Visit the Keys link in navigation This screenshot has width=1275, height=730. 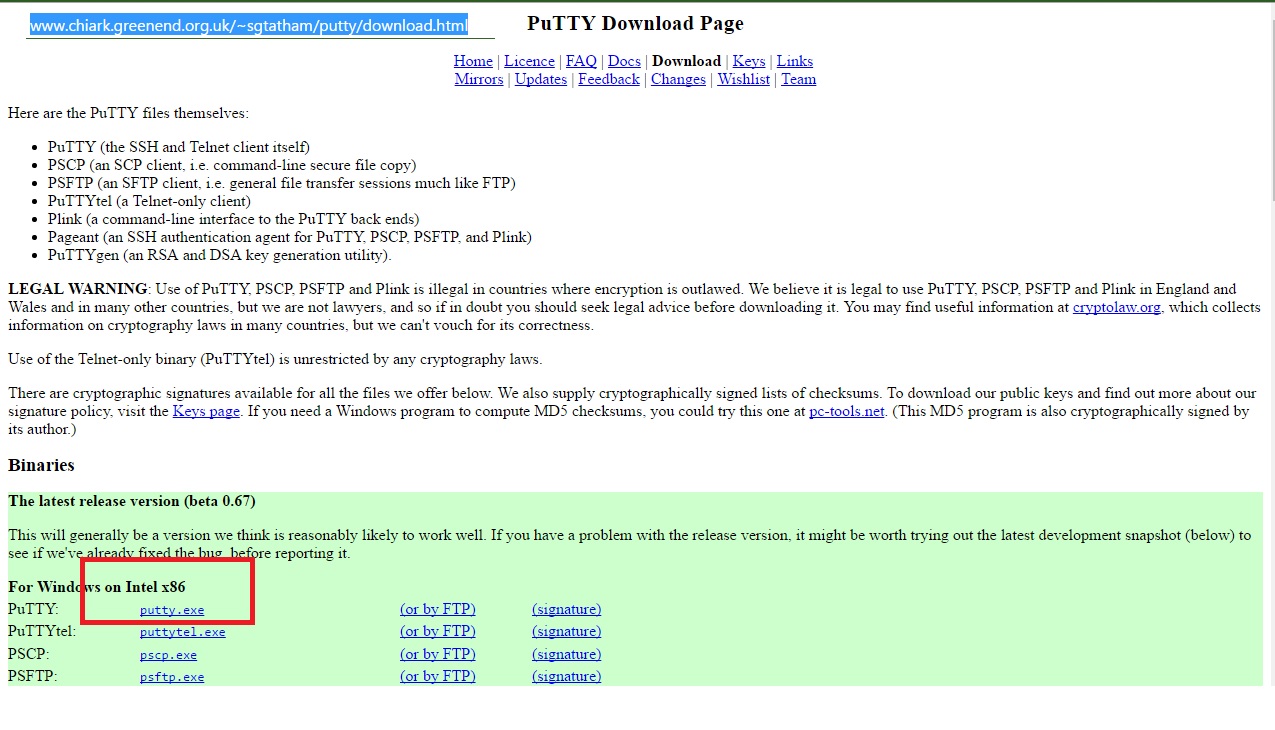[749, 61]
